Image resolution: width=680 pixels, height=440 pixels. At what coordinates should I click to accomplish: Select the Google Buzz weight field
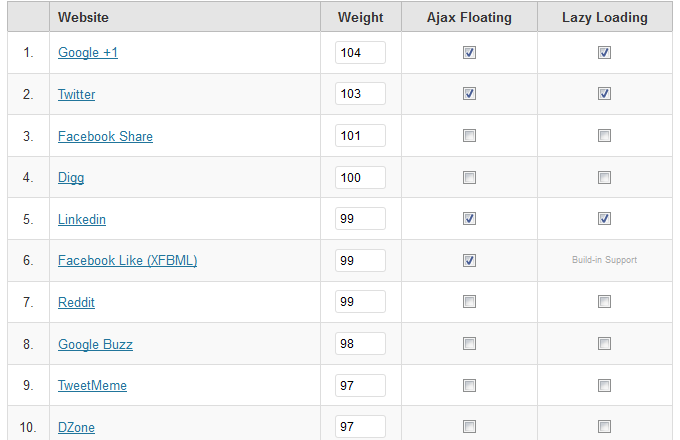[360, 343]
